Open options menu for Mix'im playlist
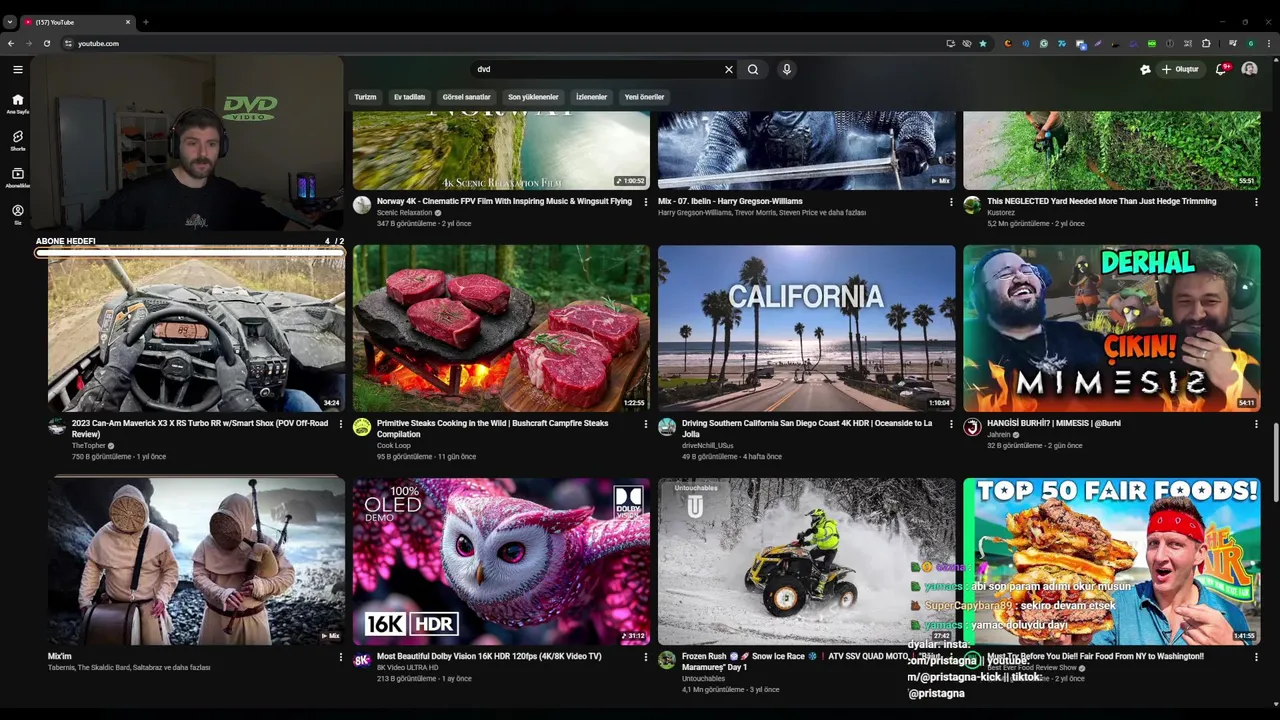This screenshot has height=720, width=1280. 341,657
